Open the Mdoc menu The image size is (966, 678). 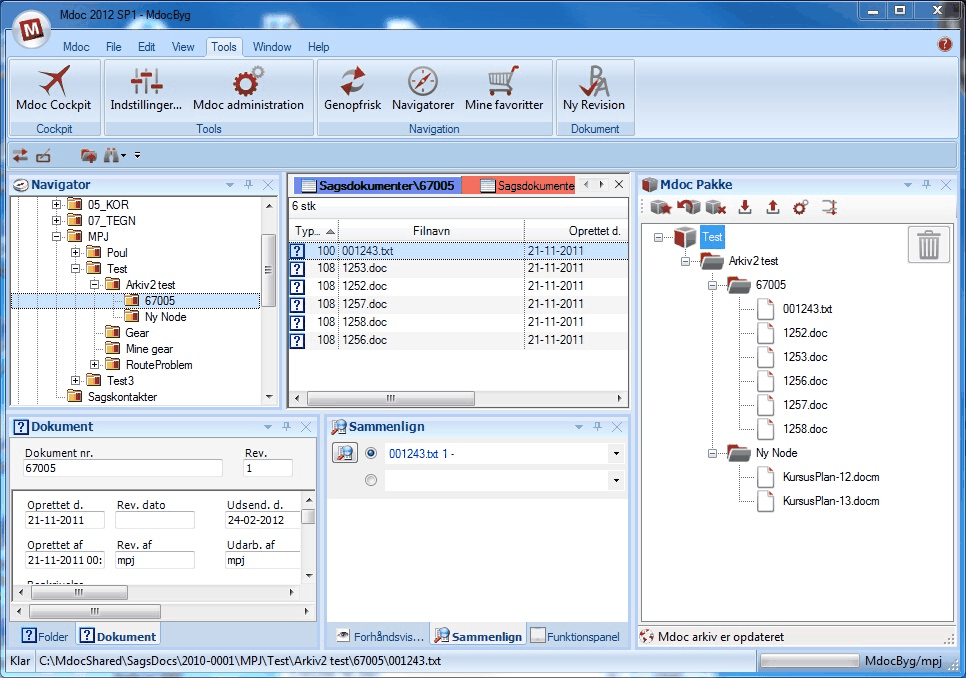click(x=76, y=47)
